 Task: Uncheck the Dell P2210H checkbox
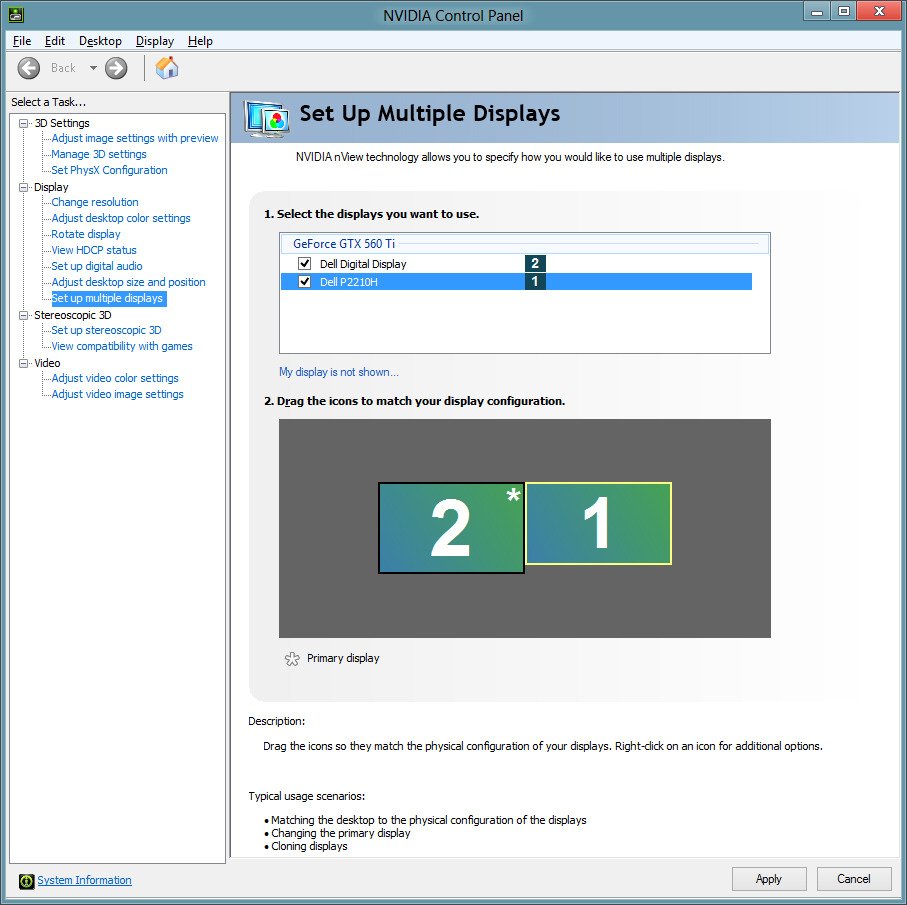tap(305, 282)
